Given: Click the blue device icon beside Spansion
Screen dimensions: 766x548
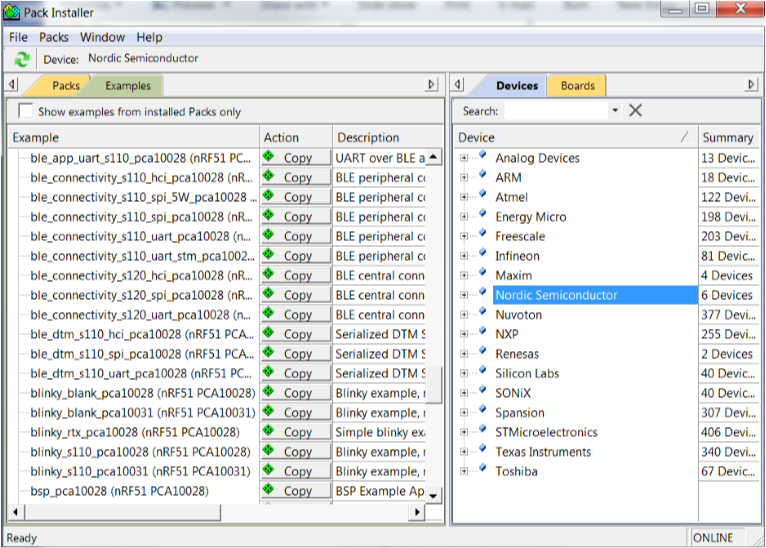Looking at the screenshot, I should click(483, 409).
